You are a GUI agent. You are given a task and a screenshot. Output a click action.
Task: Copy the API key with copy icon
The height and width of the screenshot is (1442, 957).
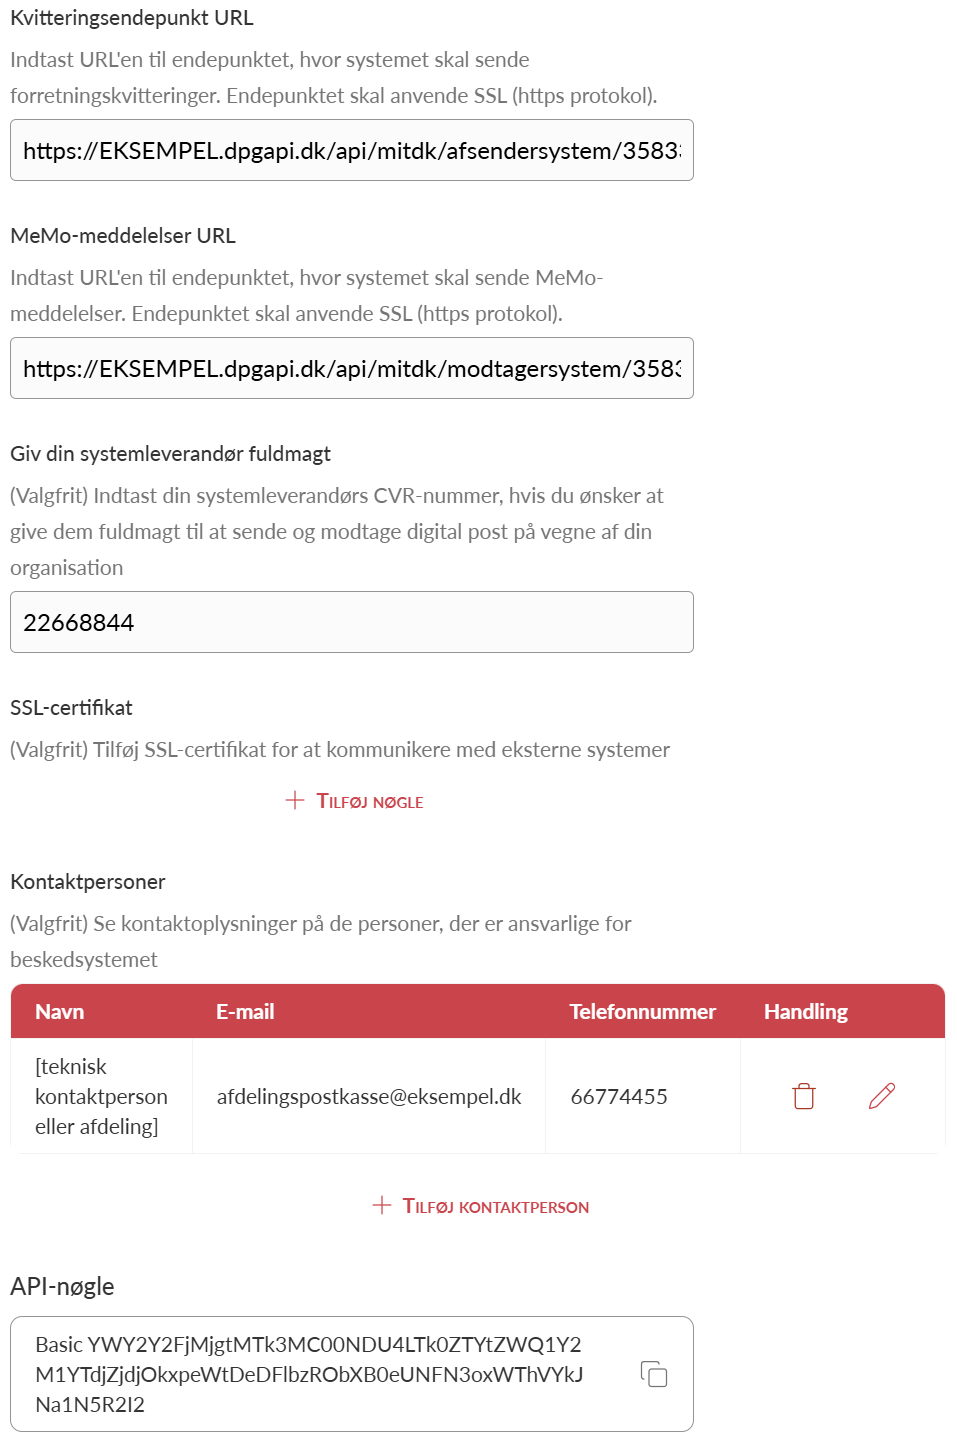pos(654,1374)
